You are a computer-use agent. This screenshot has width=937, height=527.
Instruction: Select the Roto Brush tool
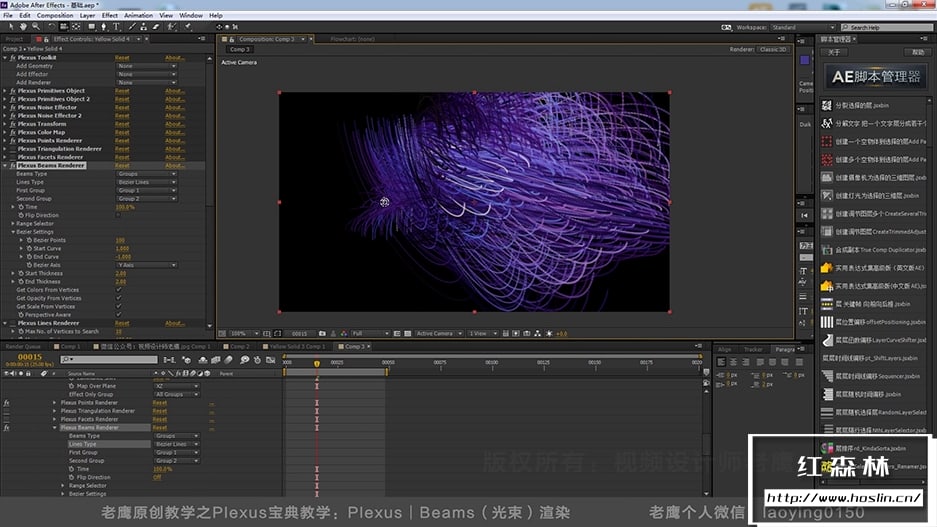pyautogui.click(x=172, y=27)
